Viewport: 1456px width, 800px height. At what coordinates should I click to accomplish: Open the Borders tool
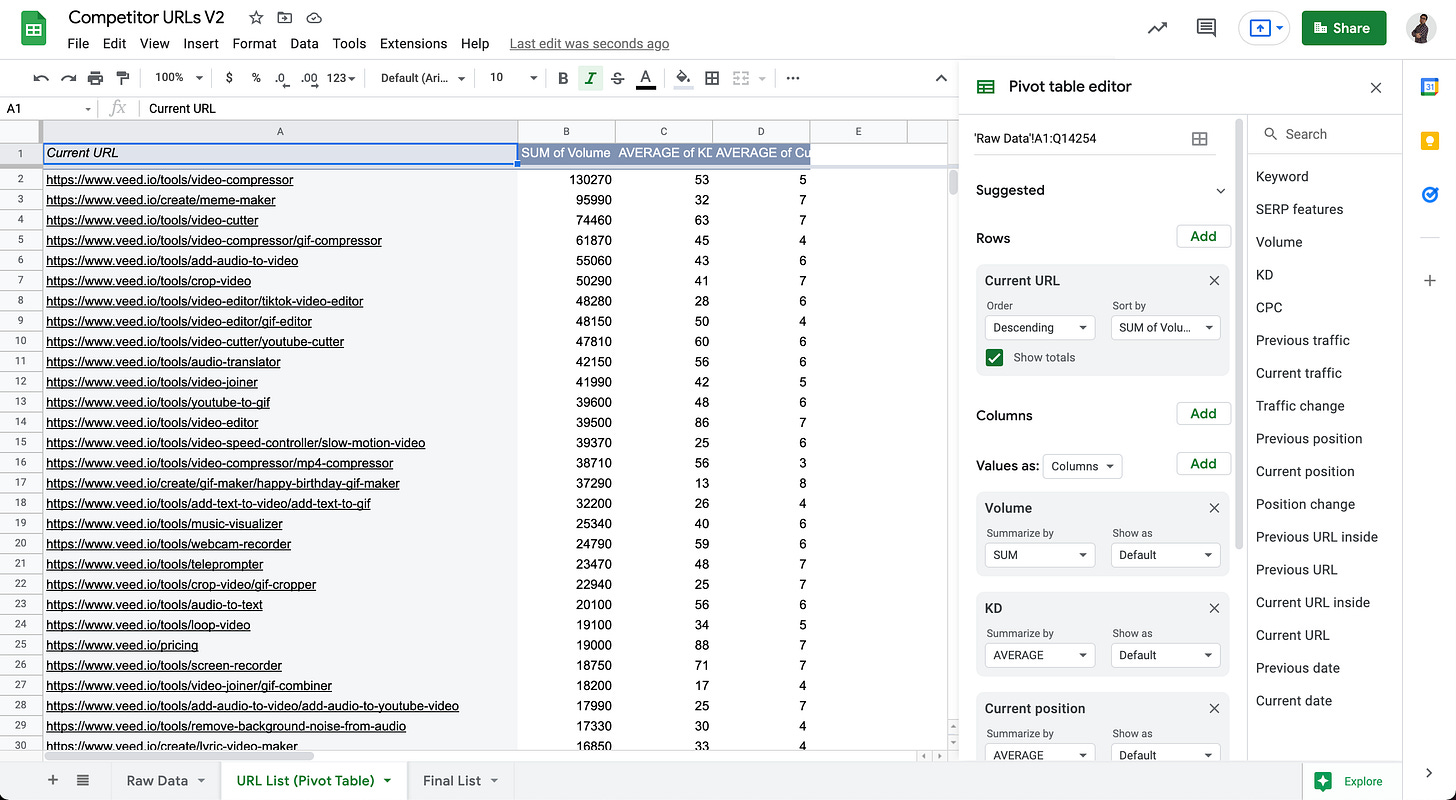tap(712, 78)
